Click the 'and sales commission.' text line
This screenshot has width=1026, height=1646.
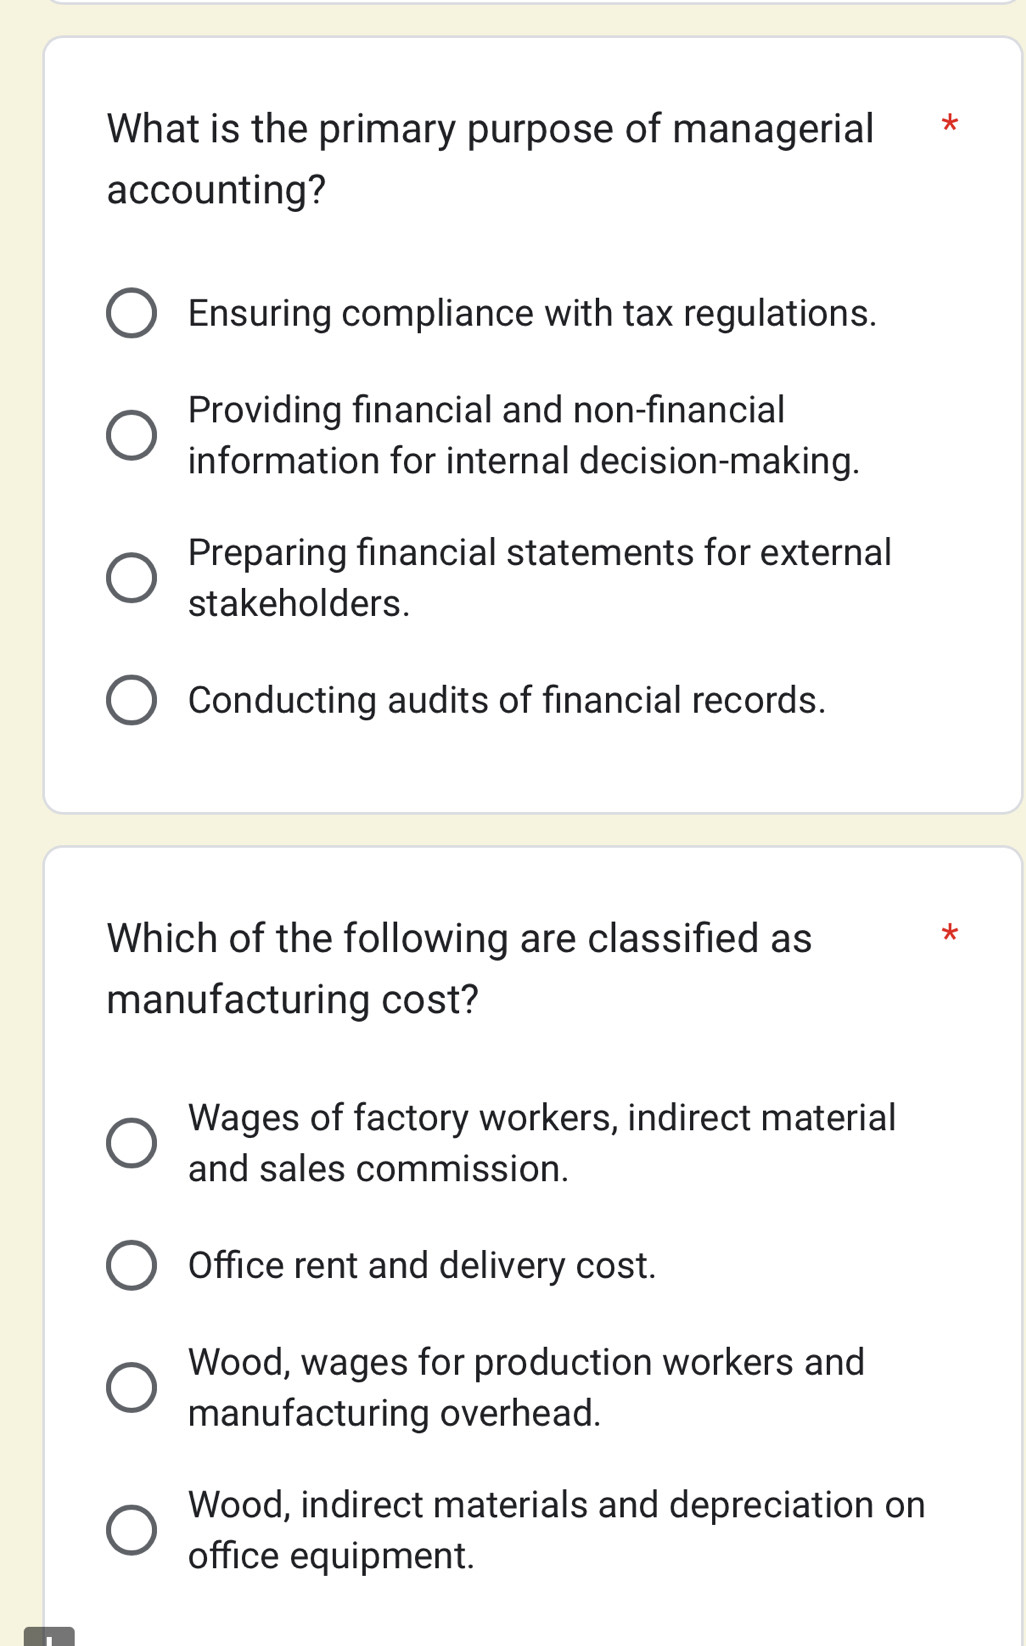tap(378, 1169)
